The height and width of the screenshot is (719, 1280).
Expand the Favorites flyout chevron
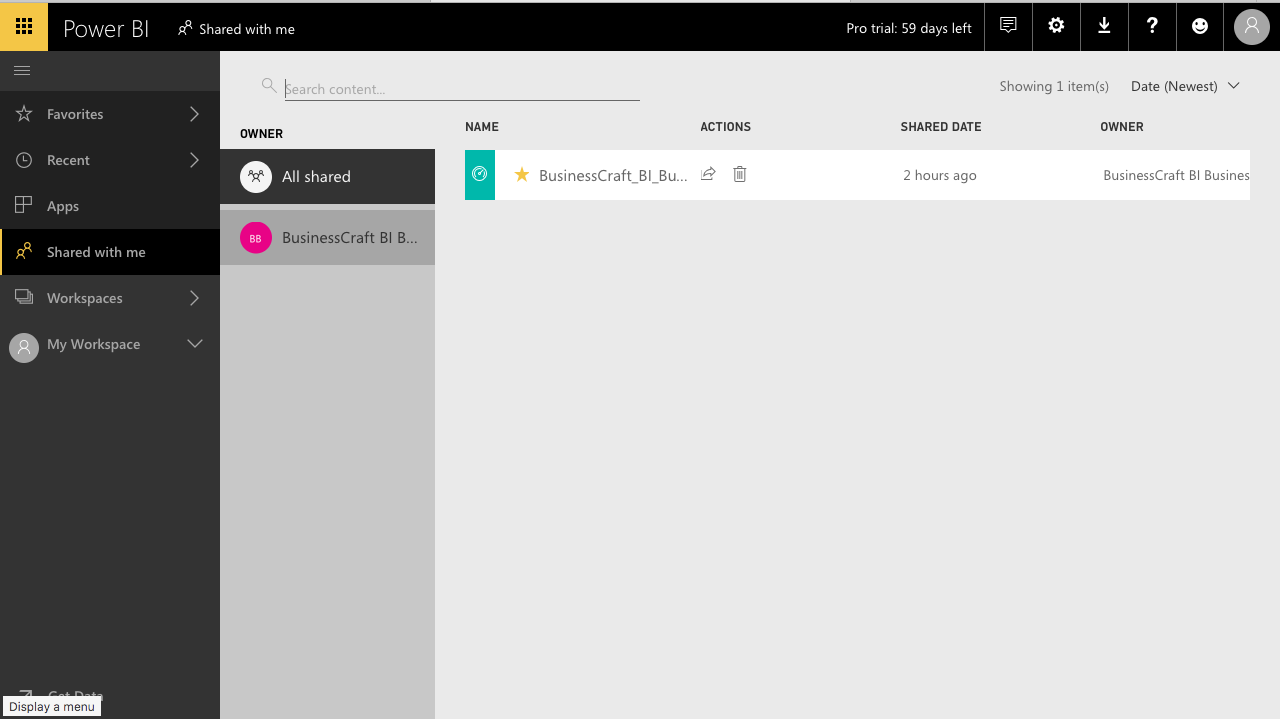(x=195, y=114)
